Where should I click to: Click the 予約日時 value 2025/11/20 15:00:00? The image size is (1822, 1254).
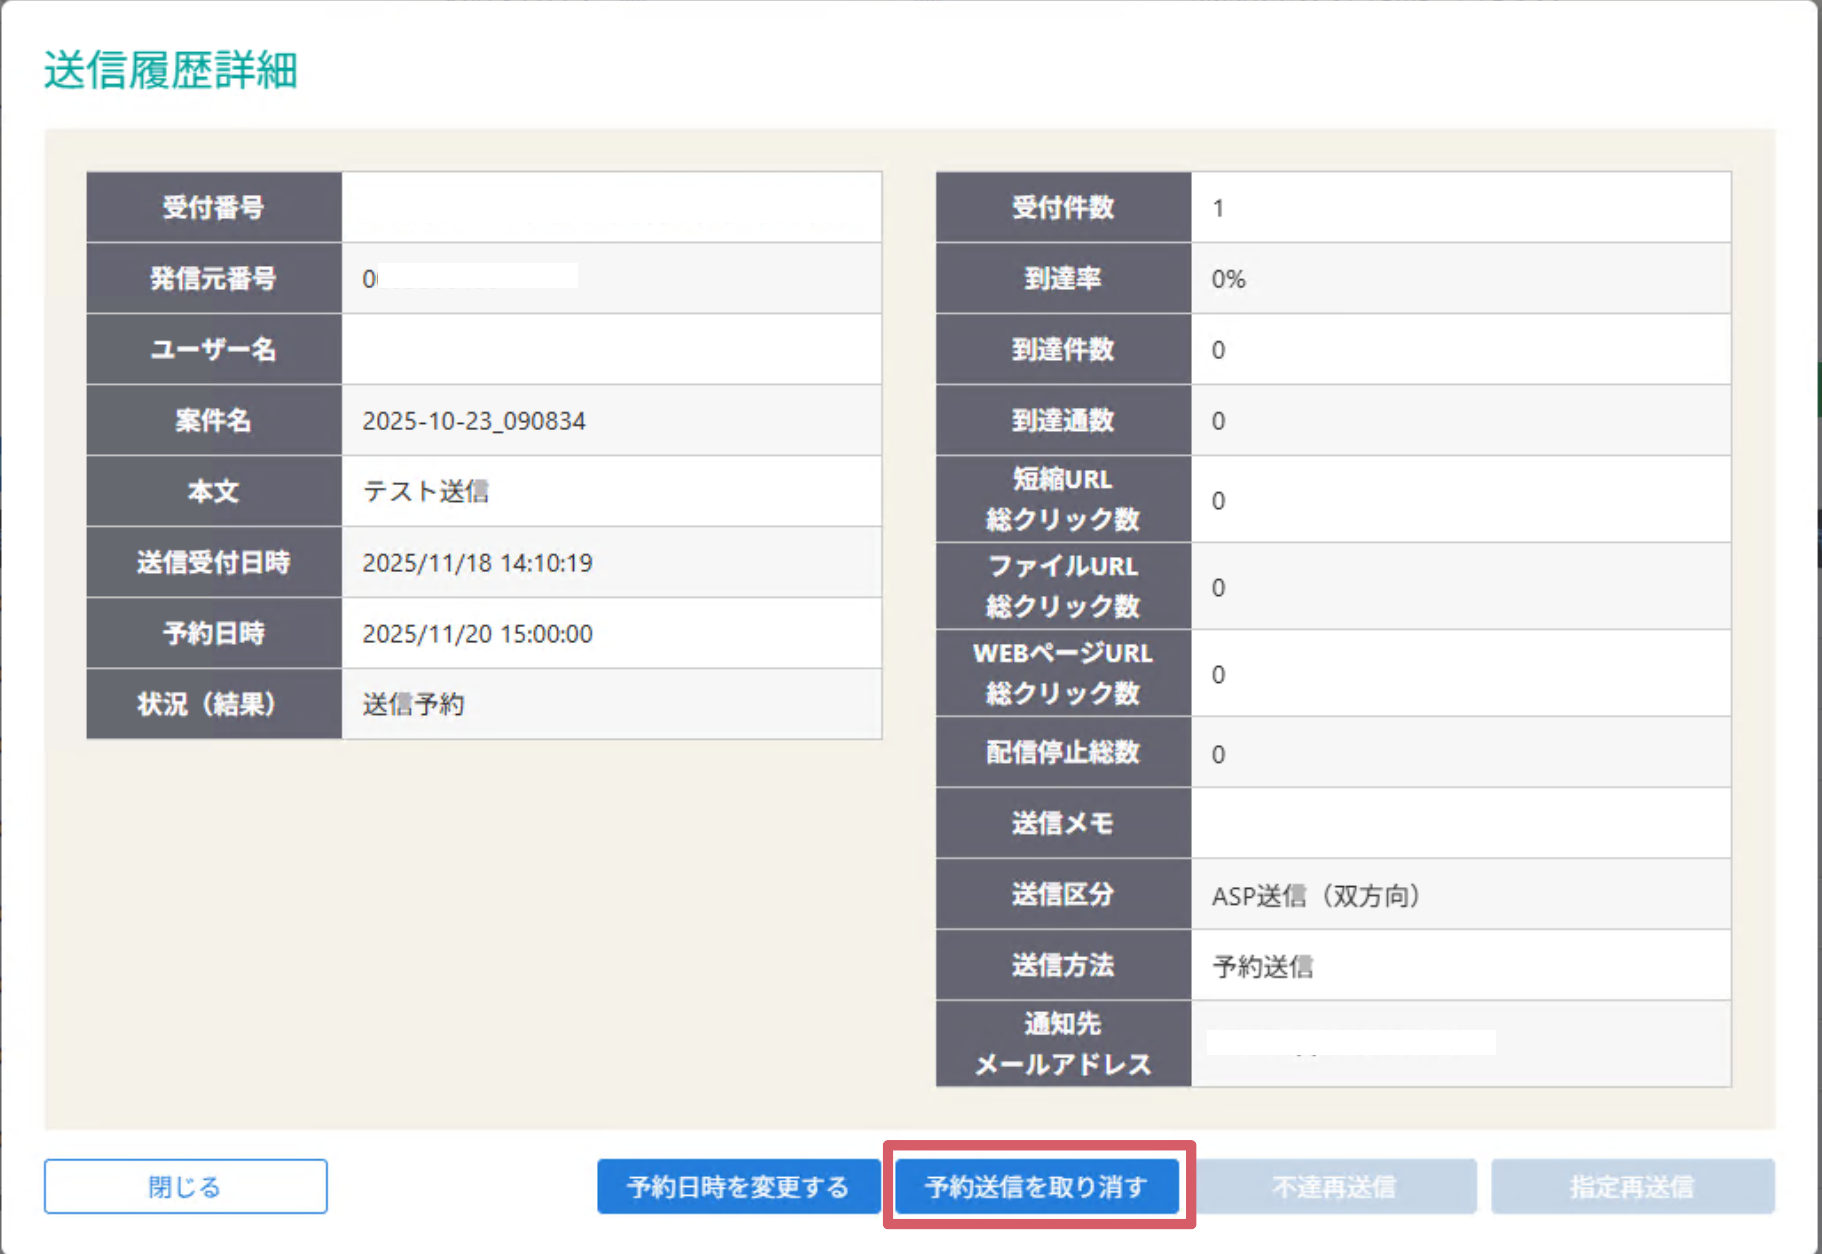(x=610, y=633)
